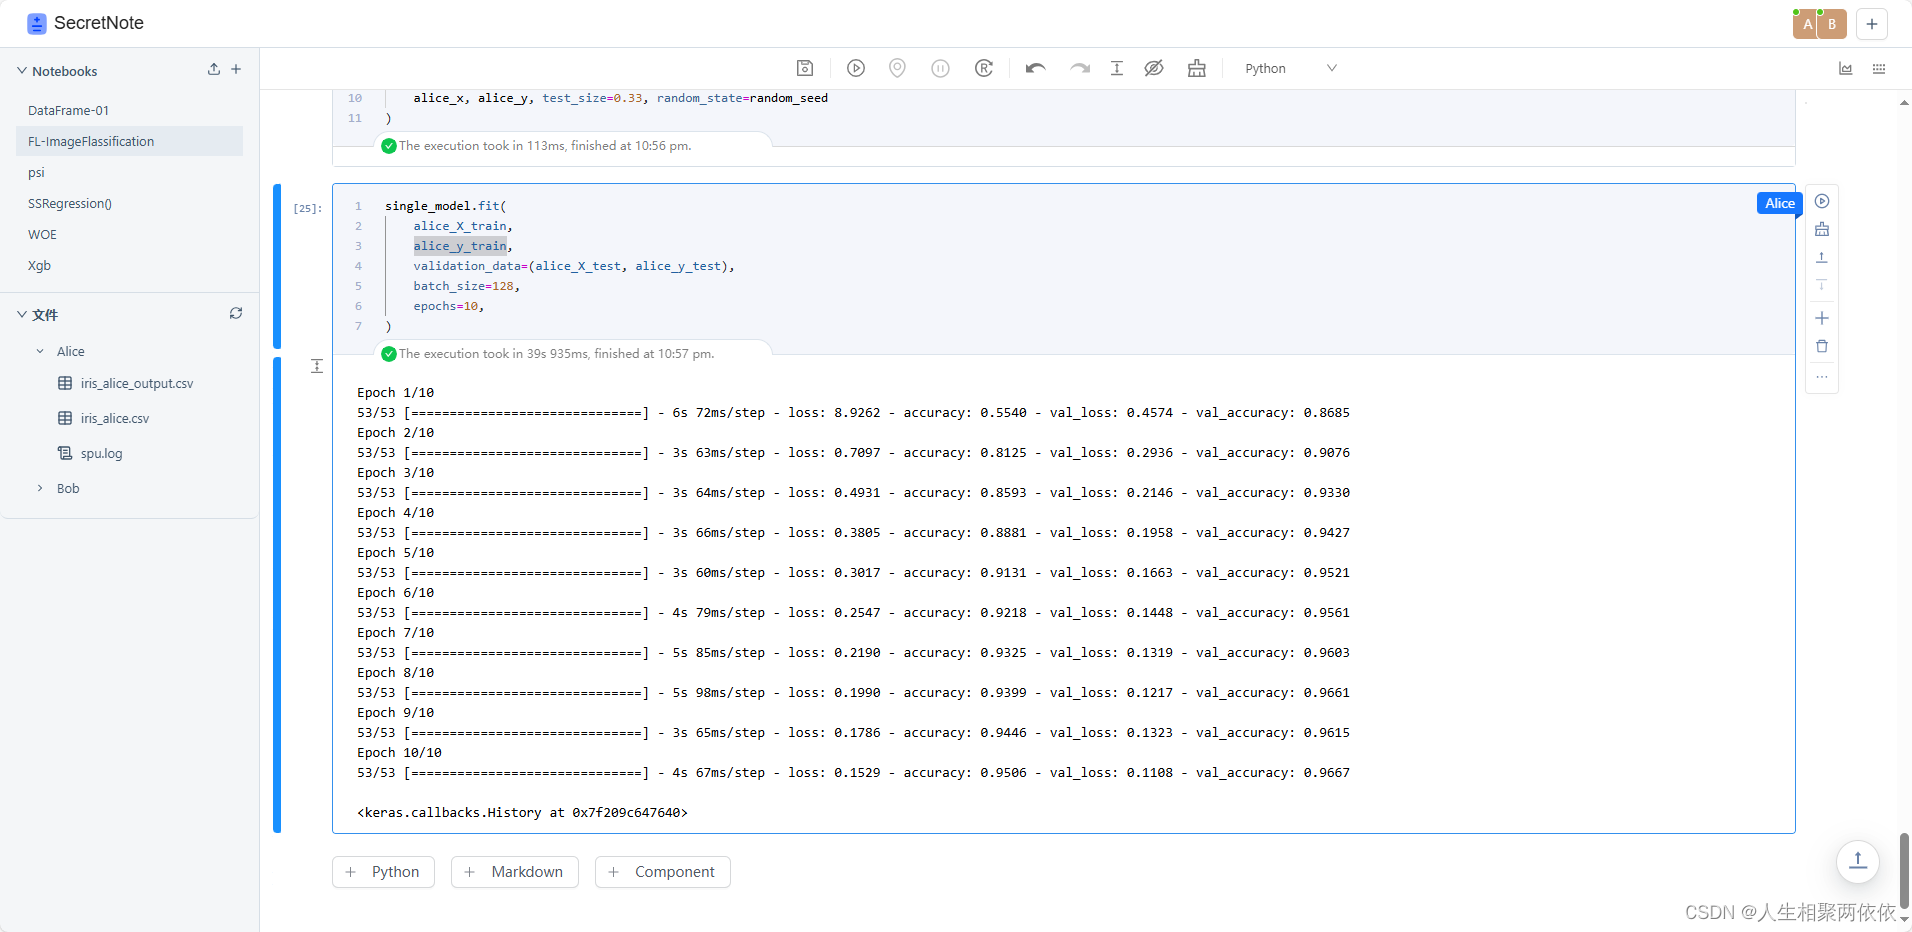Upload a notebook via export icon
The width and height of the screenshot is (1912, 932).
[213, 69]
